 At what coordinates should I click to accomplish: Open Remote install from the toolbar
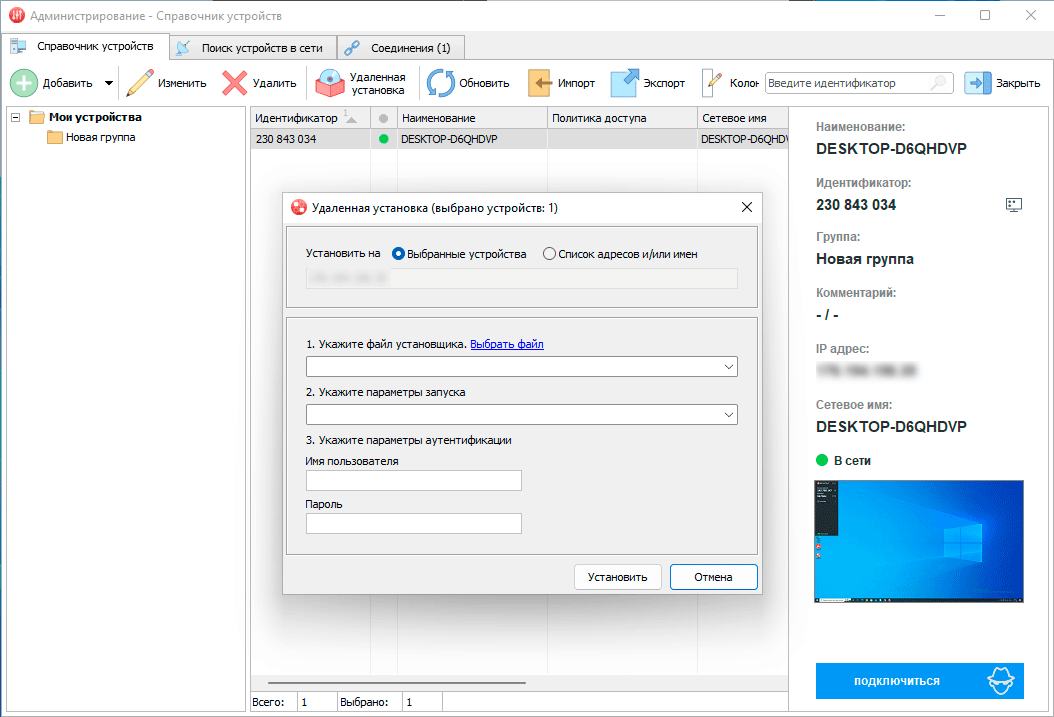pos(361,83)
